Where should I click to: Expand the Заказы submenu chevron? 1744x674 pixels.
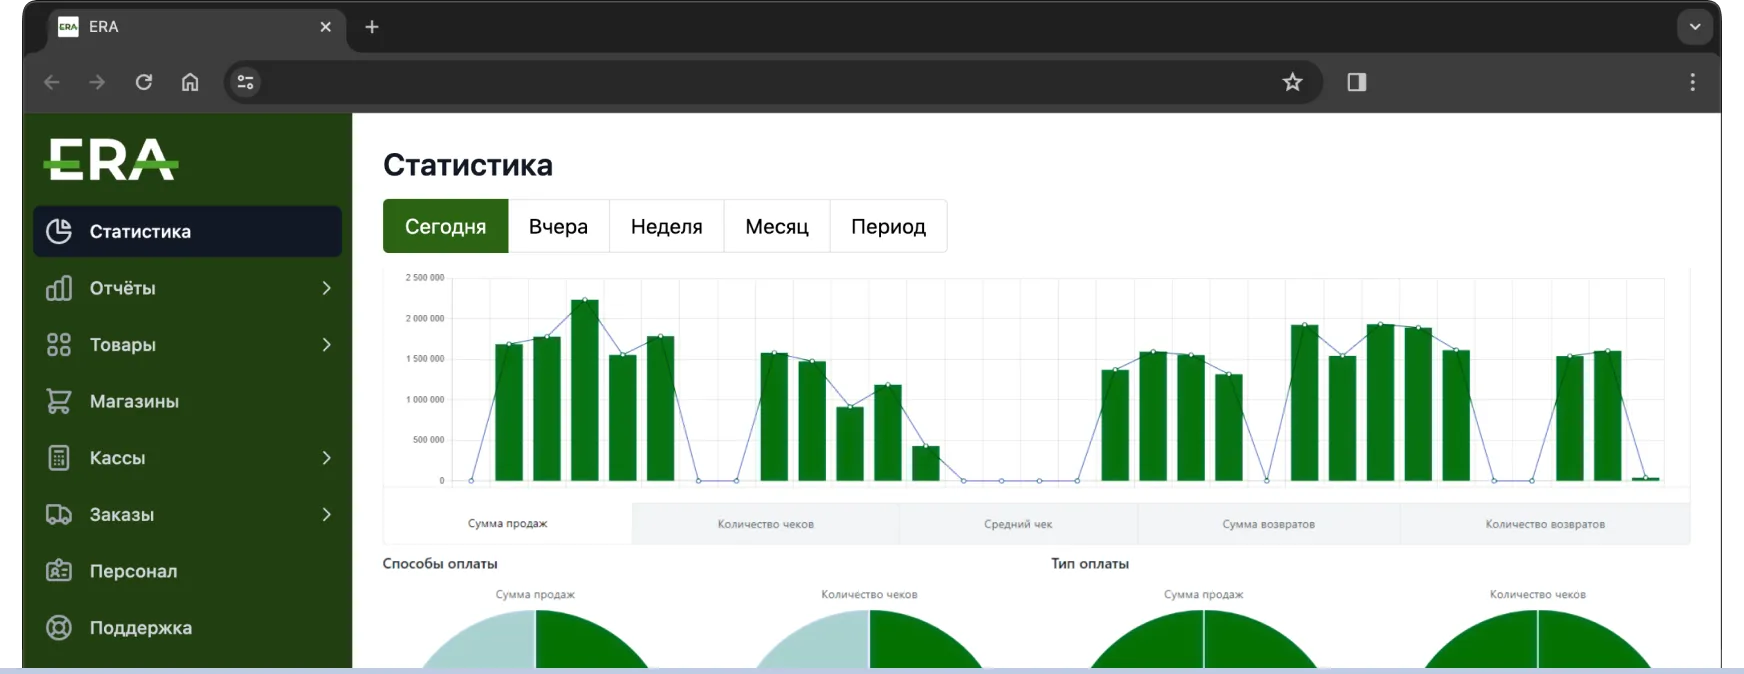tap(326, 515)
